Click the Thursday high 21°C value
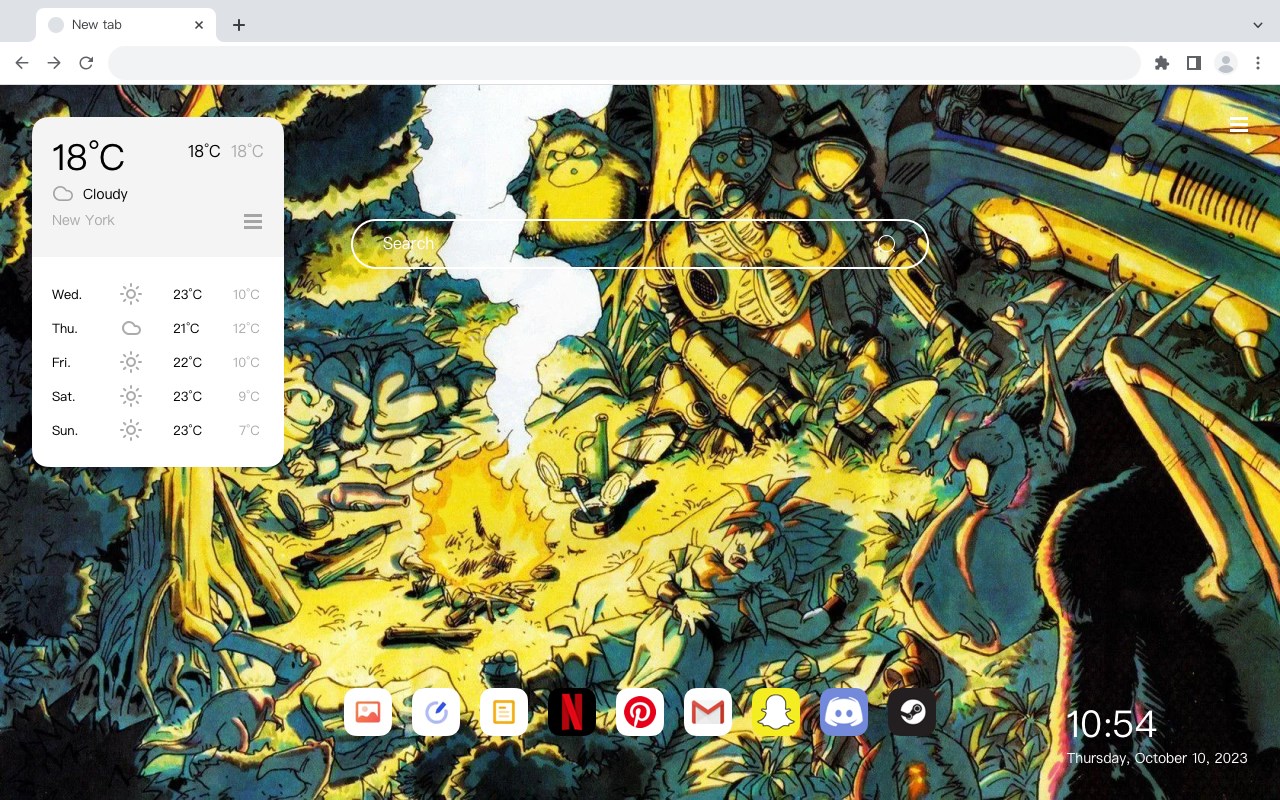1280x800 pixels. [x=187, y=328]
